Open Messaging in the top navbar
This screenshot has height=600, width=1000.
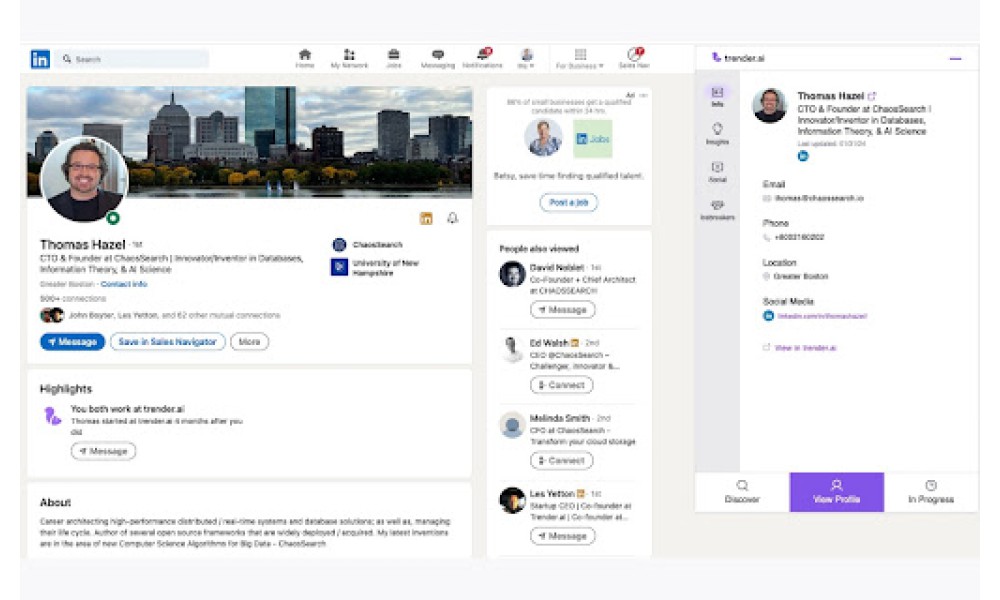[x=438, y=59]
